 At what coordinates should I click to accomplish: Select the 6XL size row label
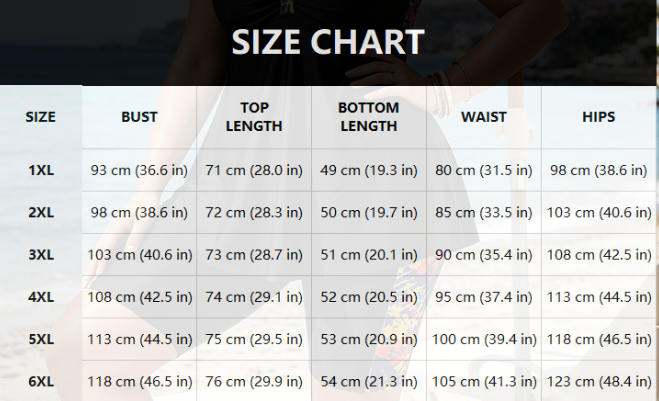[x=41, y=382]
